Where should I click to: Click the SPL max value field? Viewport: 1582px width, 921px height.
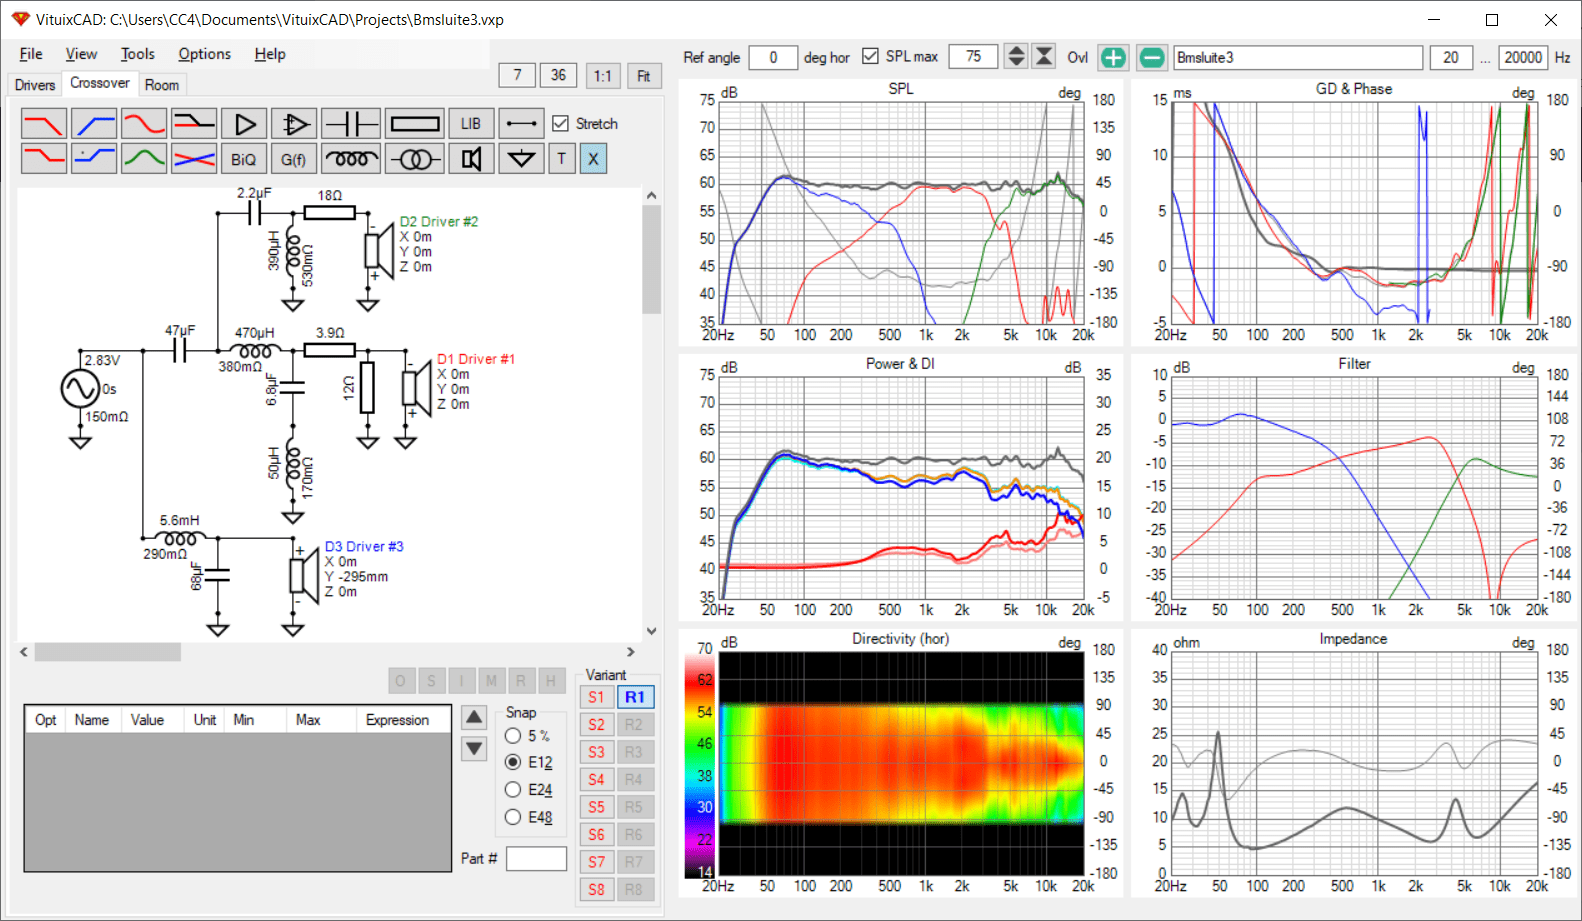click(x=973, y=57)
